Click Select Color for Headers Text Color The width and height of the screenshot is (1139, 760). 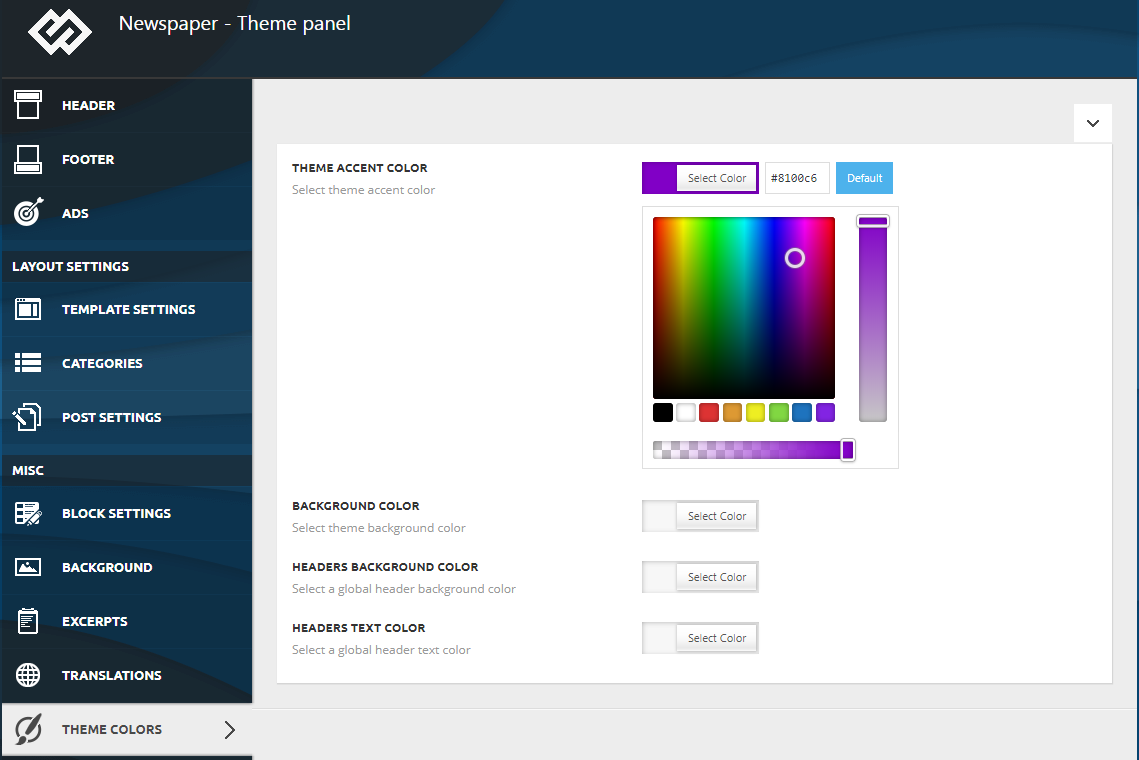pyautogui.click(x=716, y=638)
